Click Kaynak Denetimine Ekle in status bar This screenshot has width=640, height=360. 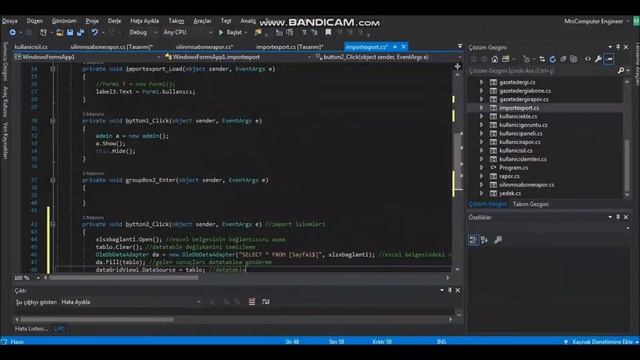tap(602, 342)
